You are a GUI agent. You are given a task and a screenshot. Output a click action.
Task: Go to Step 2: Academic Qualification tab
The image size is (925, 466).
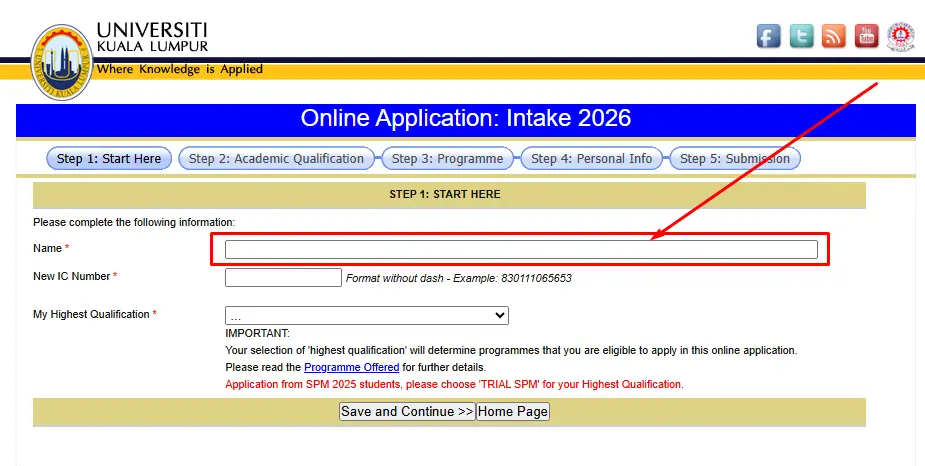(x=276, y=159)
